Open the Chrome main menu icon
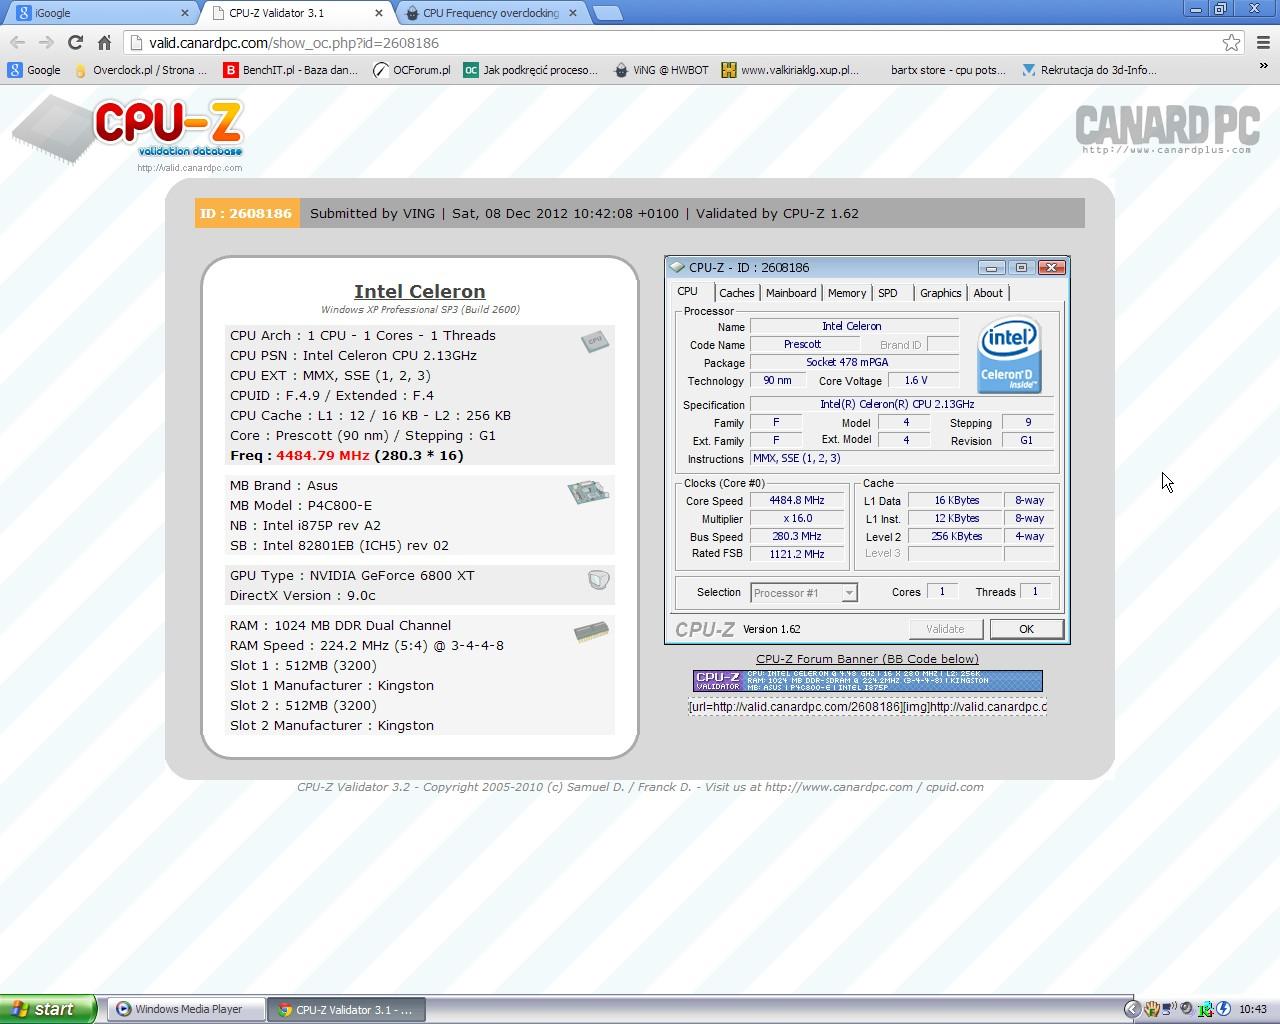 coord(1262,43)
